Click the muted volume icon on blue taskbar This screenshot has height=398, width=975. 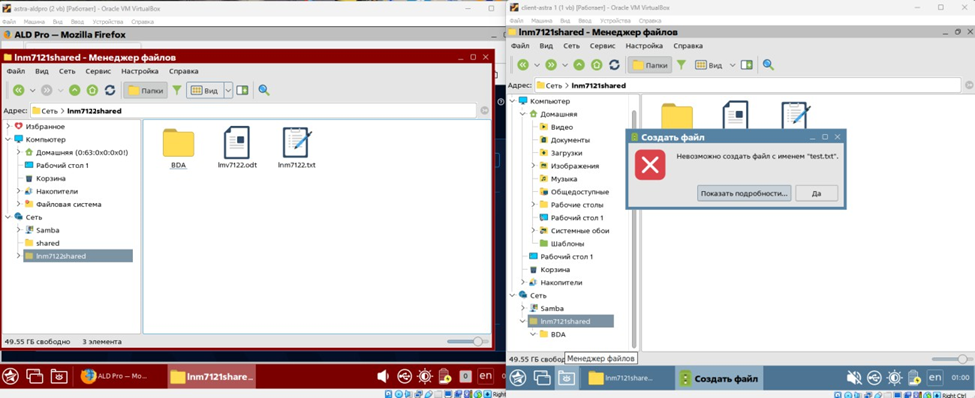point(854,377)
